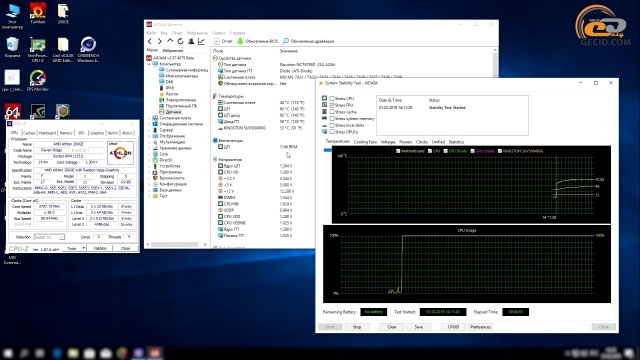
Task: Expand the Хранение данных tree node
Action: point(149,148)
